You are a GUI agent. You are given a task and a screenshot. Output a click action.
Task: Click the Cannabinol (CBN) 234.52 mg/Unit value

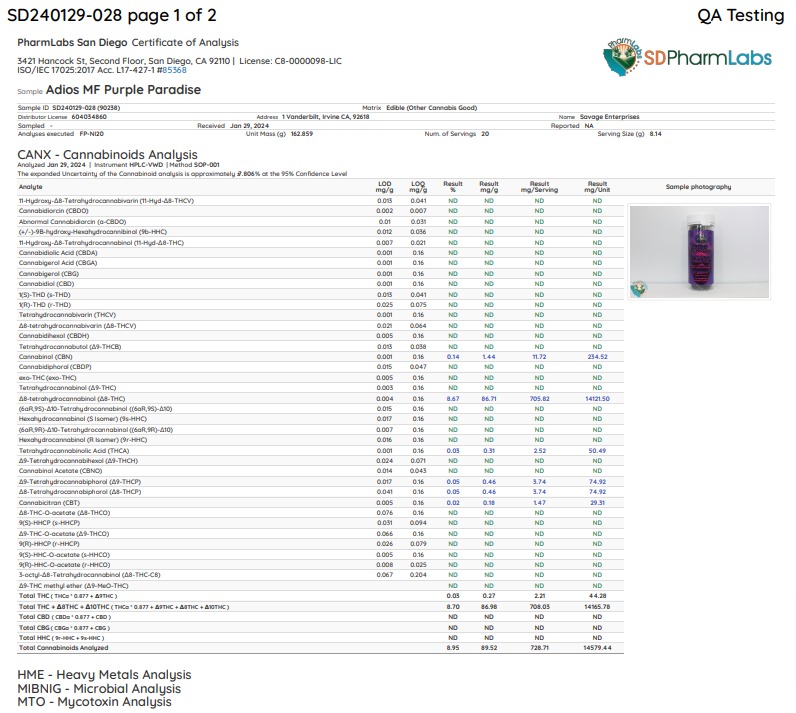click(x=598, y=357)
